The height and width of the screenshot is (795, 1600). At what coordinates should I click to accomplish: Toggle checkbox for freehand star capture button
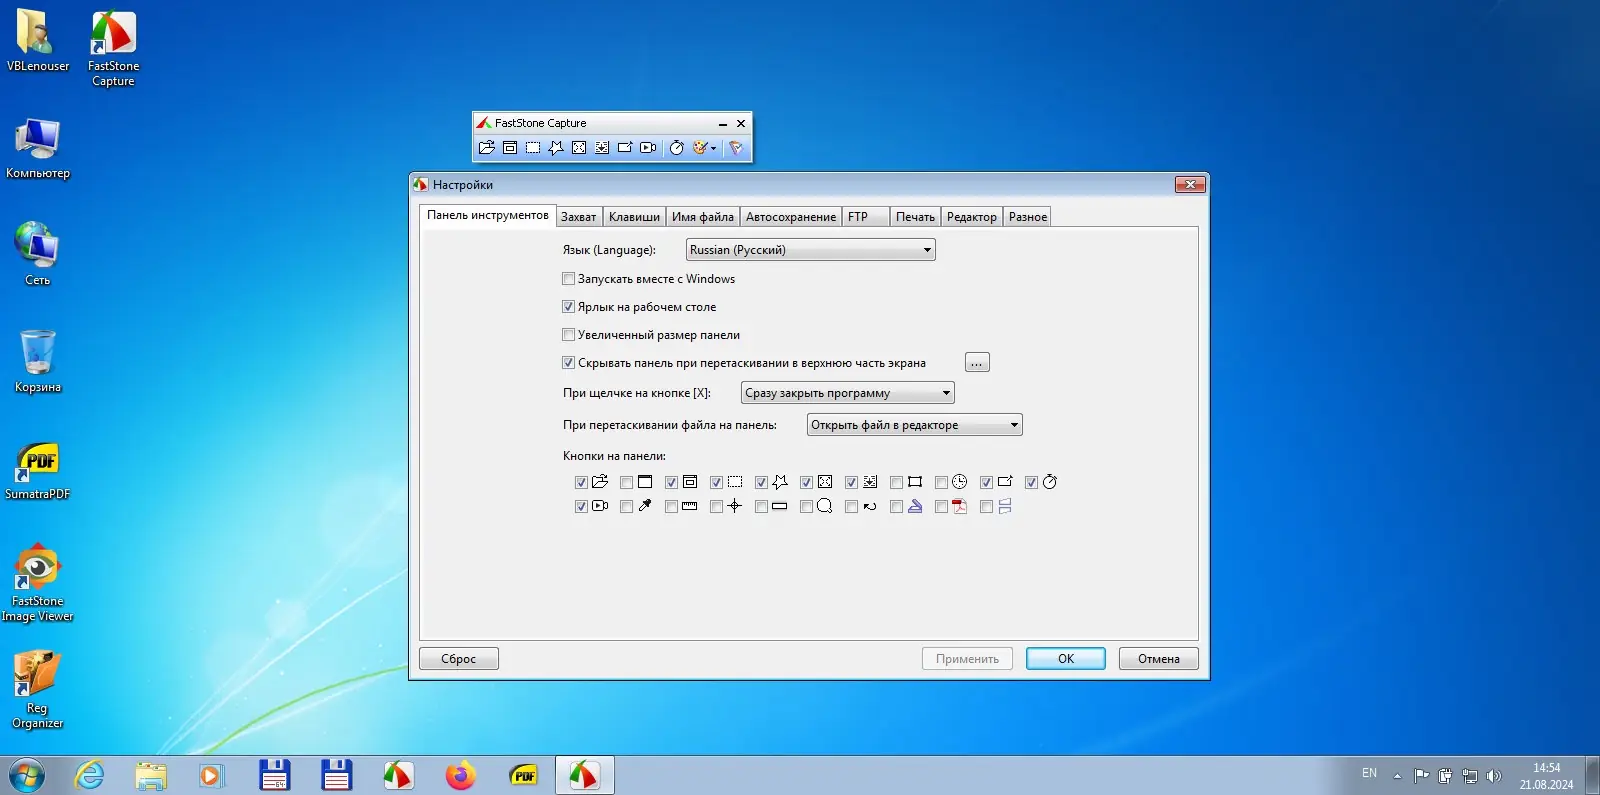761,482
